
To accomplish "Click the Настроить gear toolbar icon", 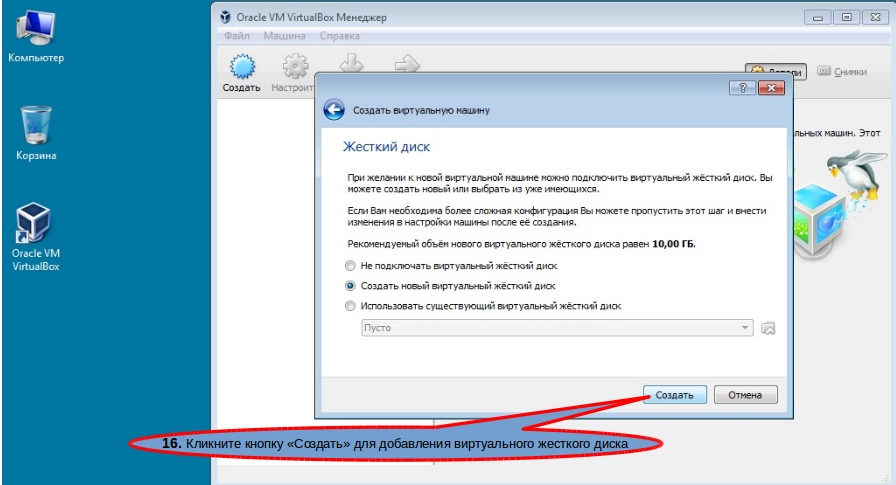I will 295,67.
